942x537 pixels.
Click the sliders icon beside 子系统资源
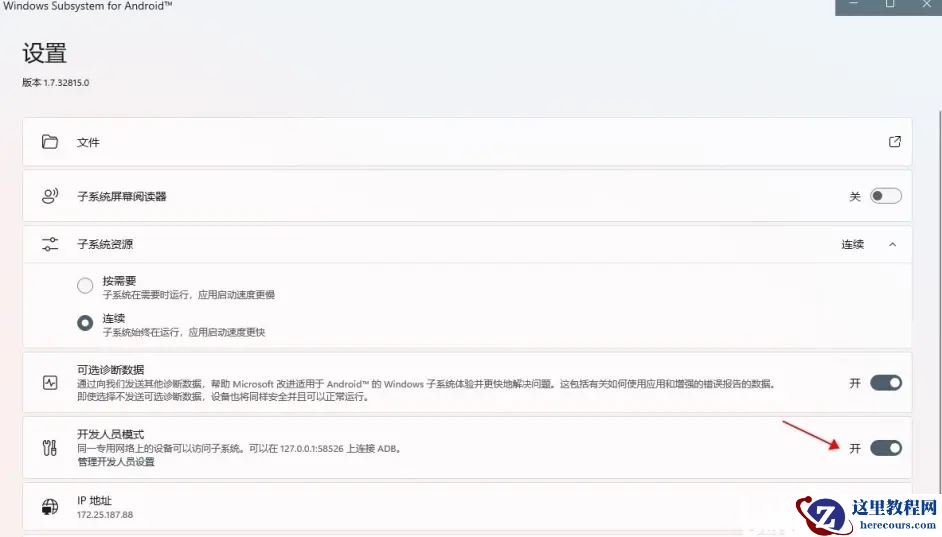pyautogui.click(x=50, y=244)
